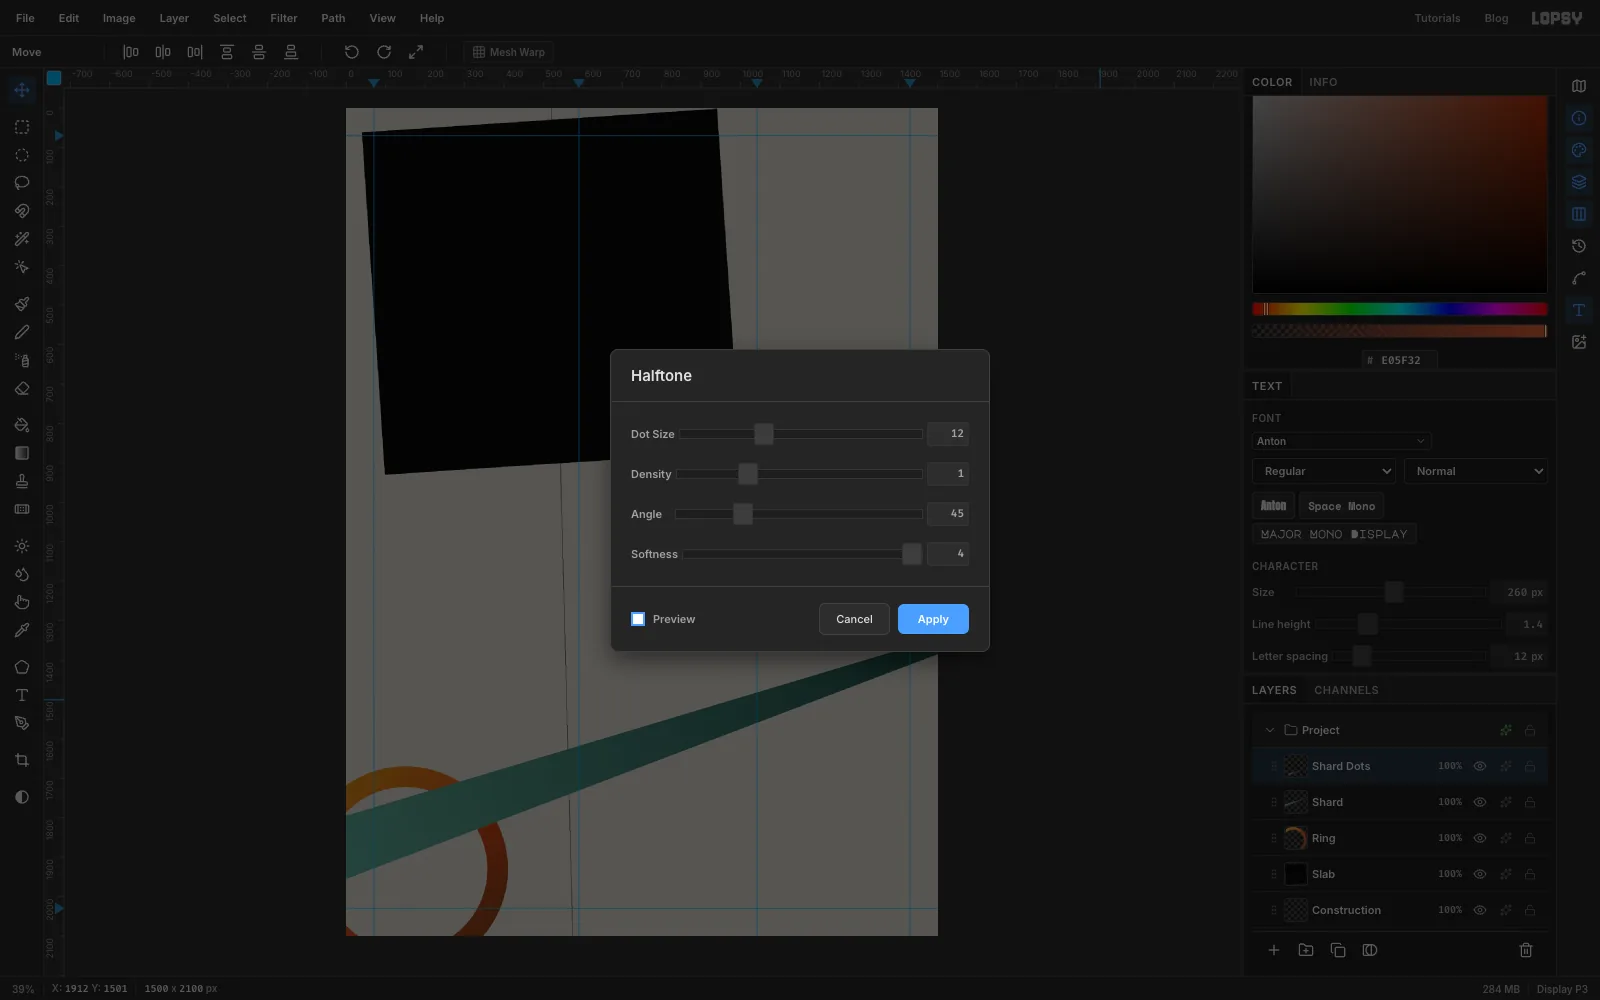Open the Layer menu

pos(174,18)
